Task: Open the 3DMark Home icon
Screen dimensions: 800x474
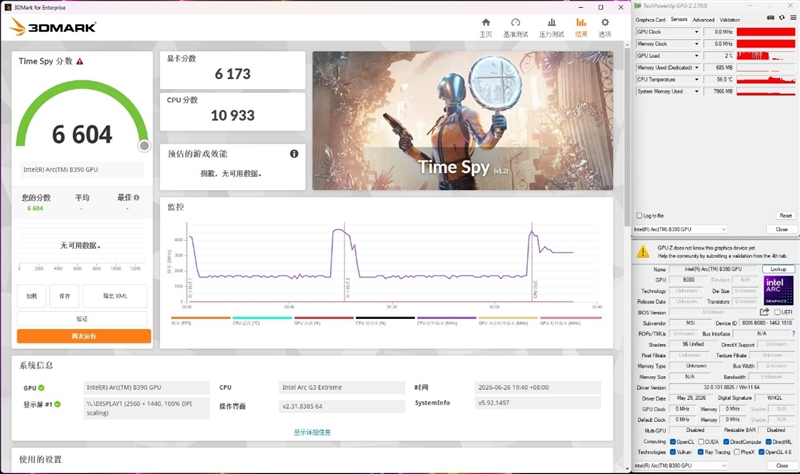Action: pos(486,22)
